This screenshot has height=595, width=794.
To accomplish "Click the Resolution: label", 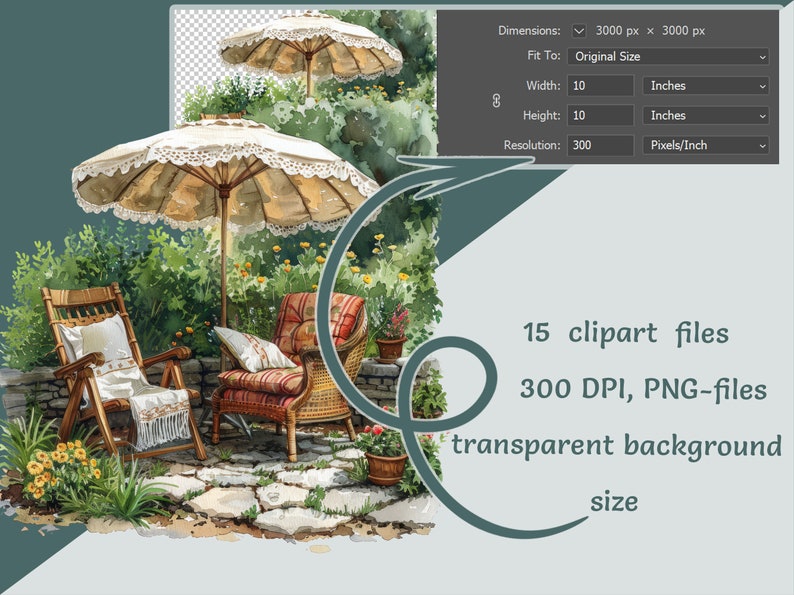I will (x=532, y=145).
